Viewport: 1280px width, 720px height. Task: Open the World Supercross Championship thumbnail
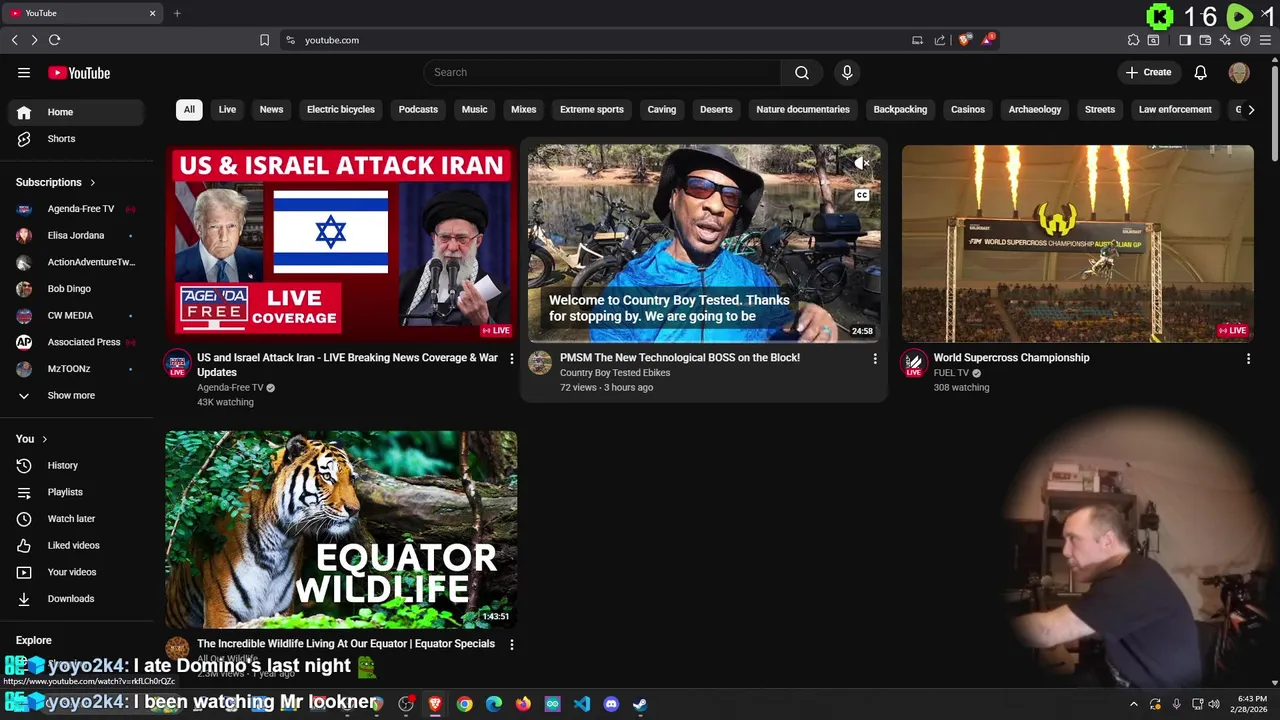tap(1077, 243)
